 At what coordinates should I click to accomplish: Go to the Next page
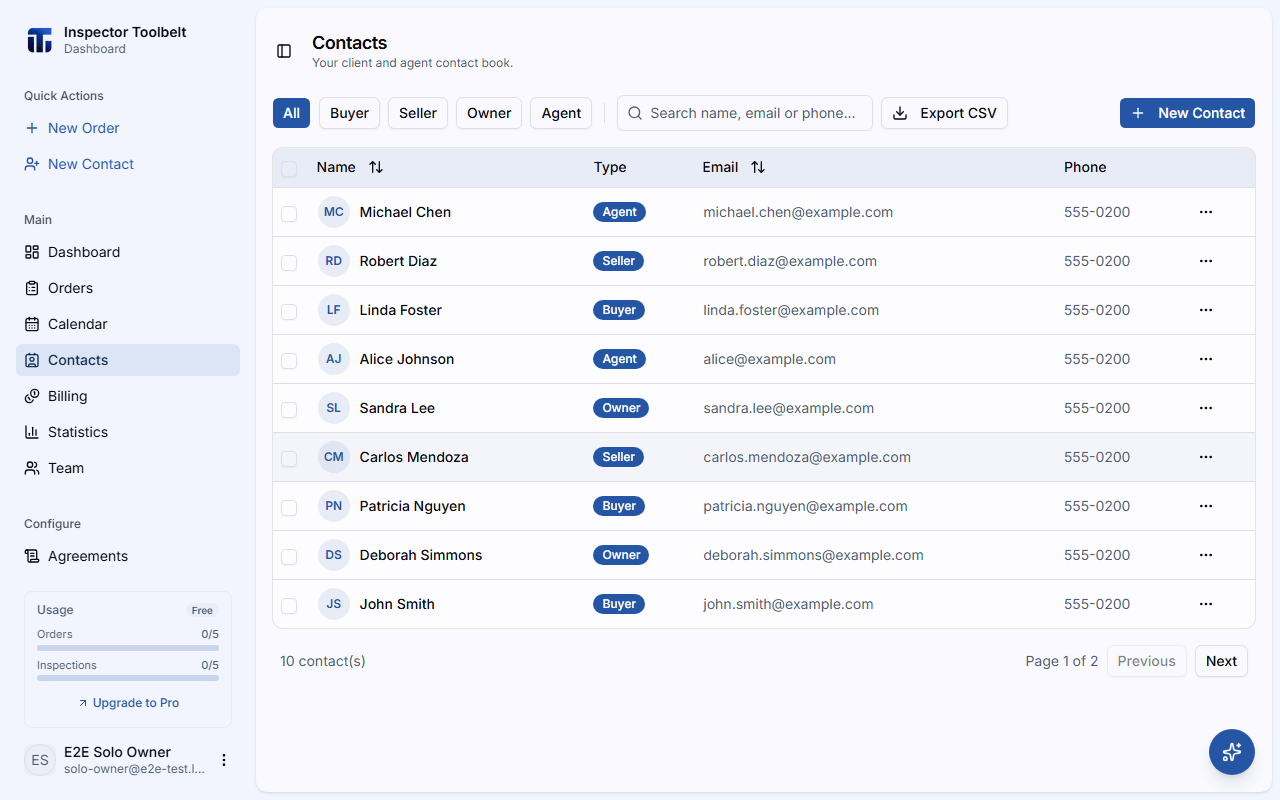tap(1221, 661)
